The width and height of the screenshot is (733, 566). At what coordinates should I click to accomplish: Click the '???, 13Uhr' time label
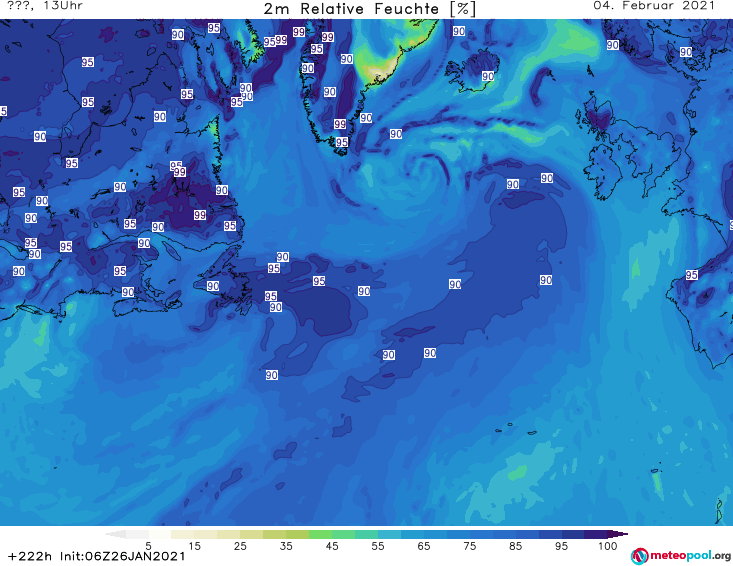coord(45,6)
